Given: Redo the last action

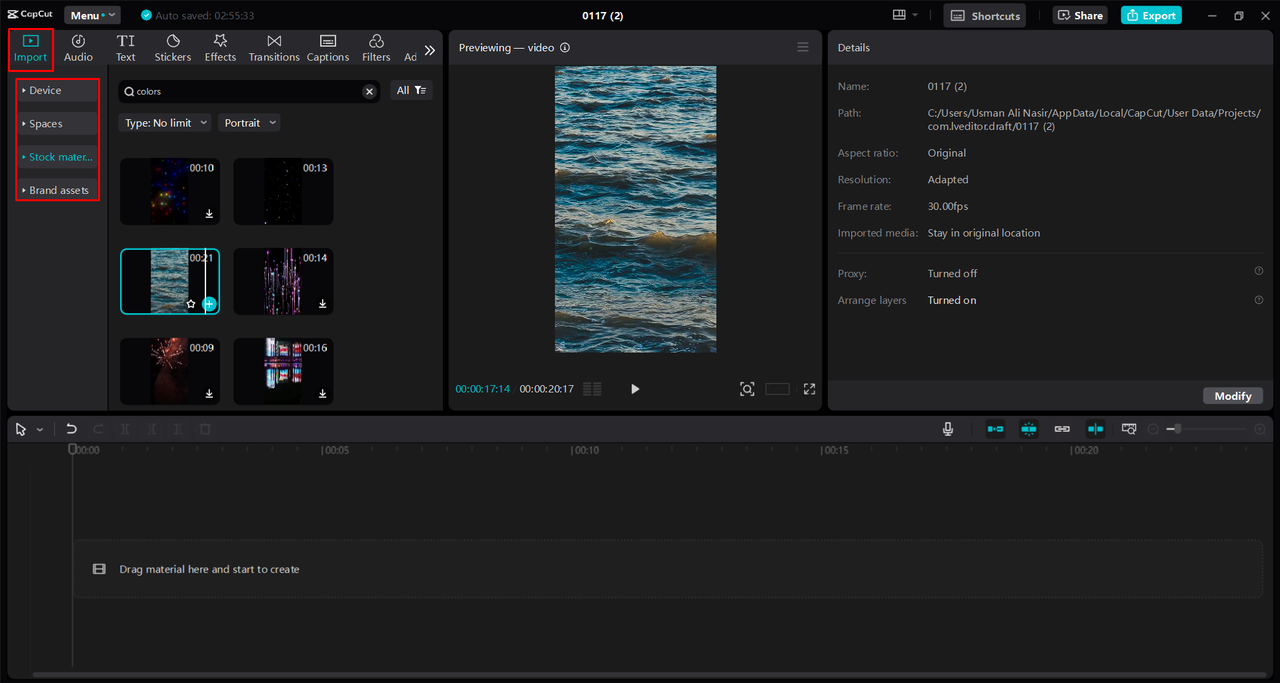Looking at the screenshot, I should (x=98, y=429).
